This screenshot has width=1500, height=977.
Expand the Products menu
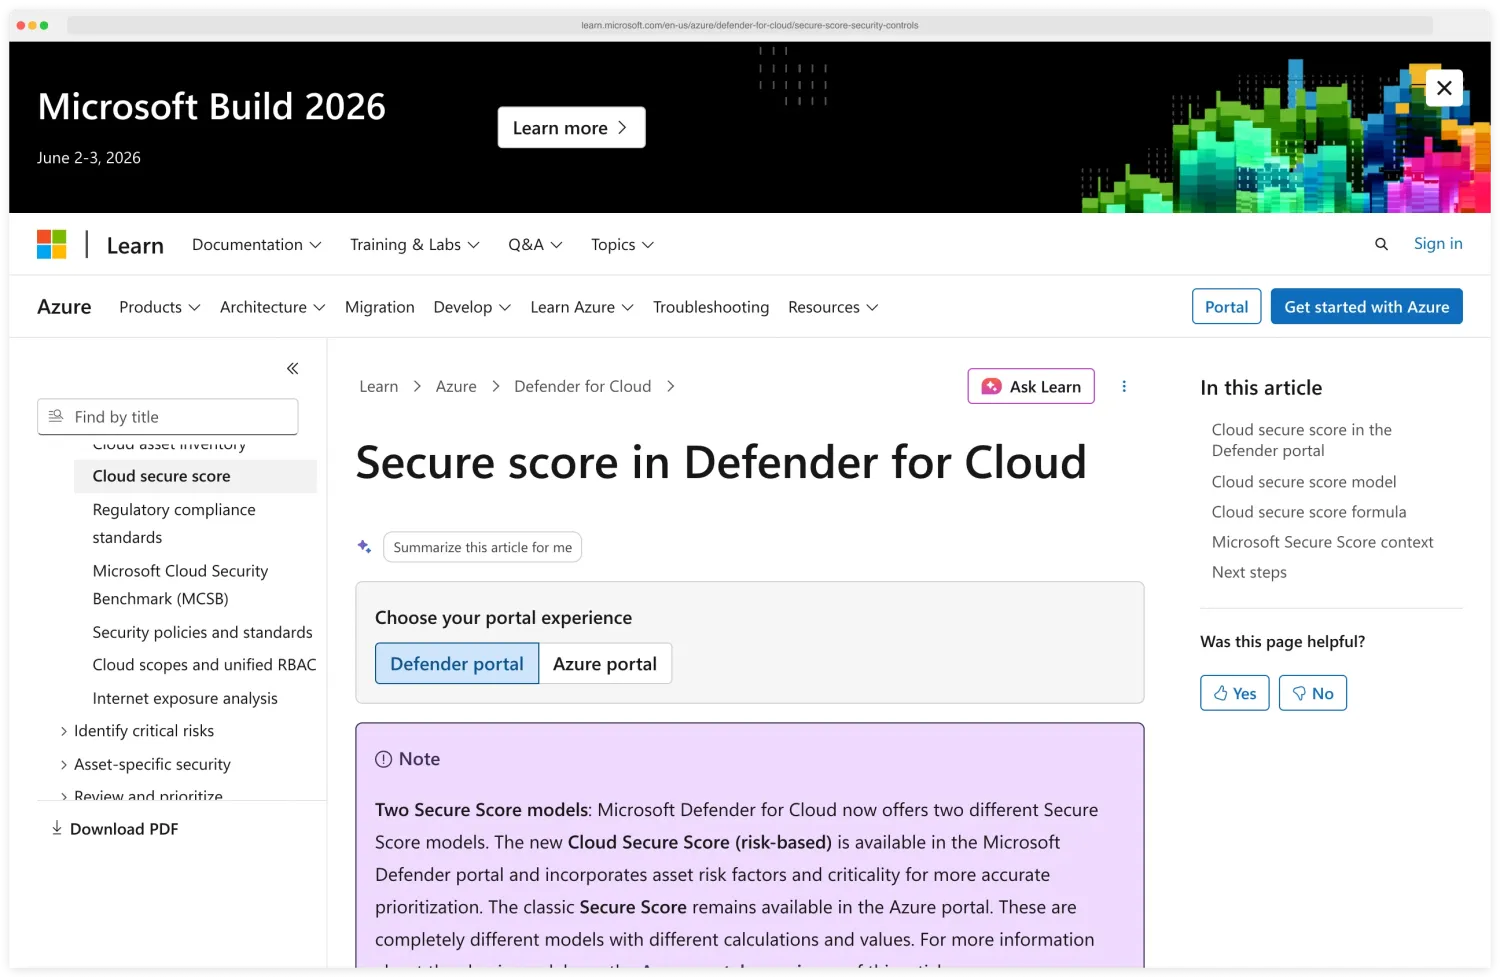pos(160,307)
